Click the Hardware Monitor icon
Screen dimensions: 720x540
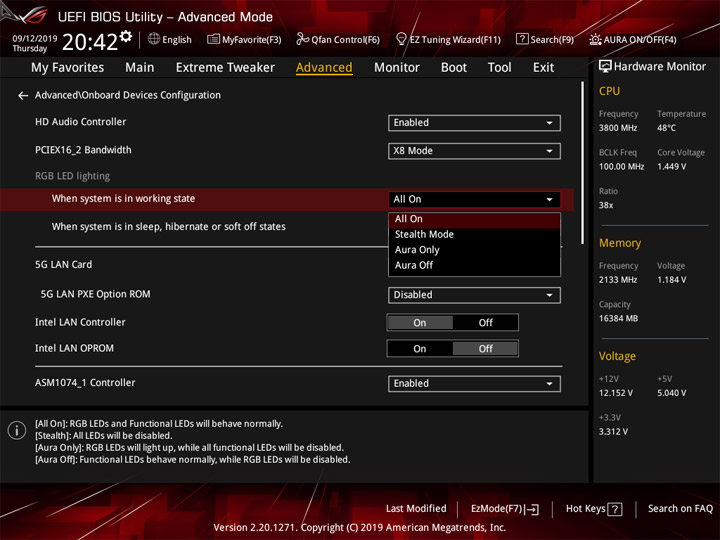point(605,67)
